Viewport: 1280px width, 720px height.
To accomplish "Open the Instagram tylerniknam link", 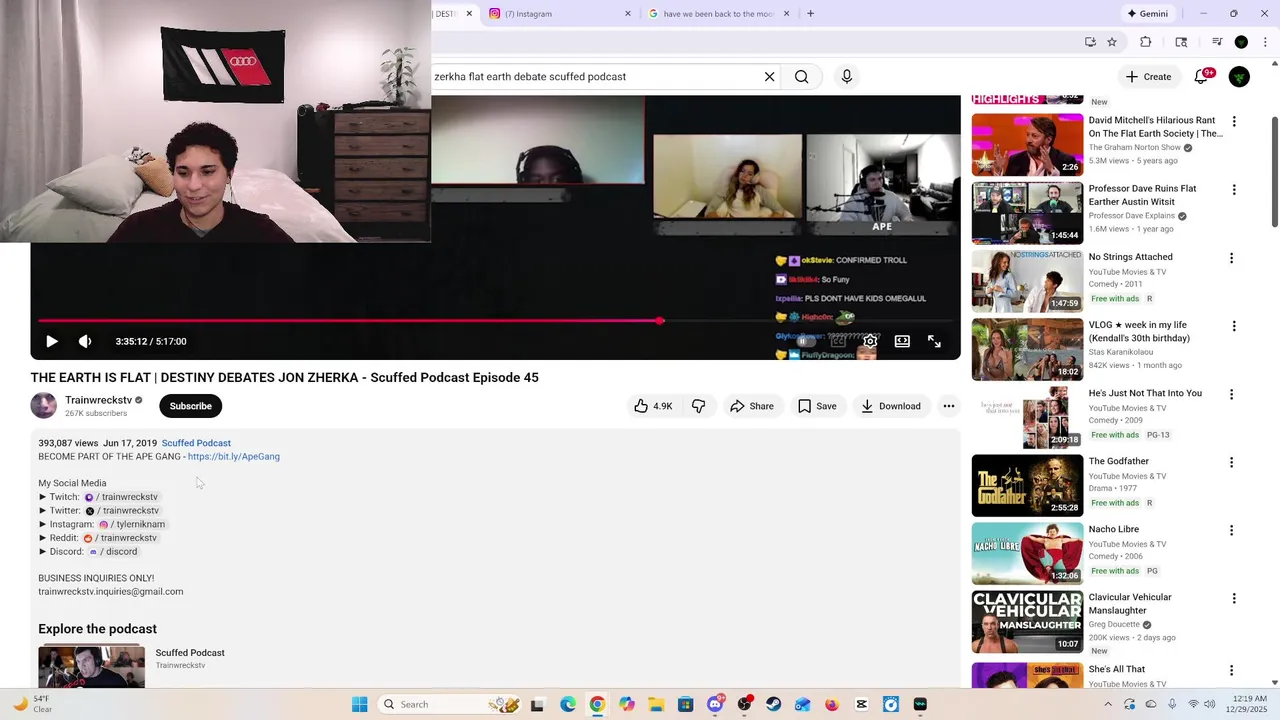I will 132,524.
